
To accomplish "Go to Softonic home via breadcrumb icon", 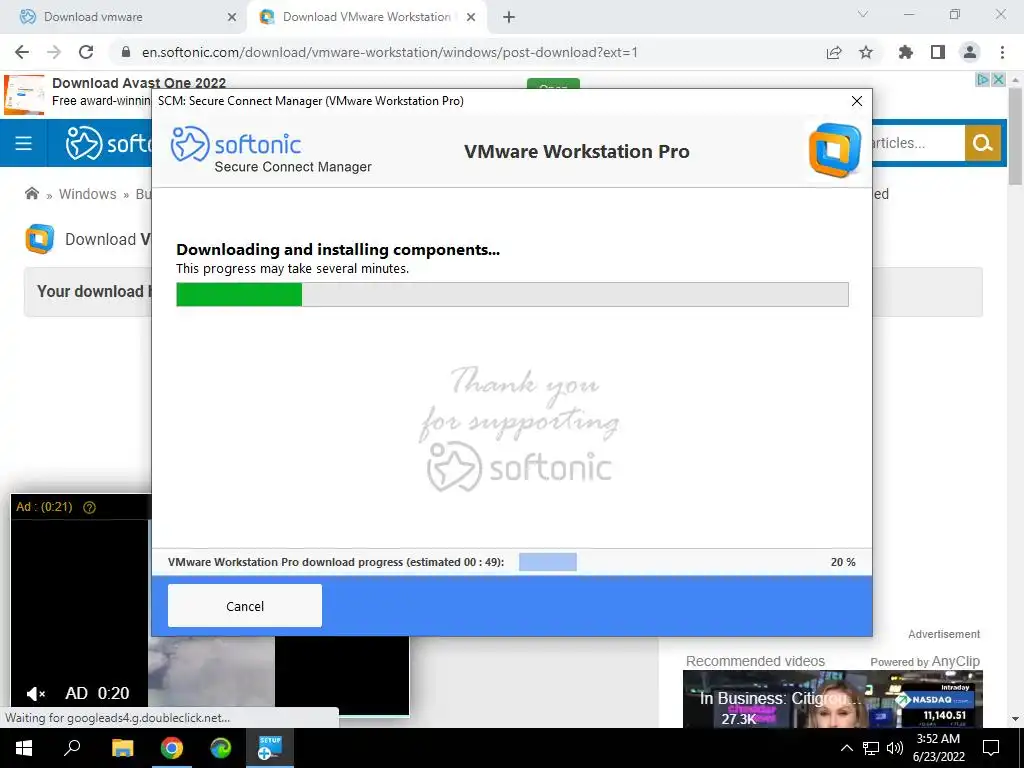I will pos(31,193).
